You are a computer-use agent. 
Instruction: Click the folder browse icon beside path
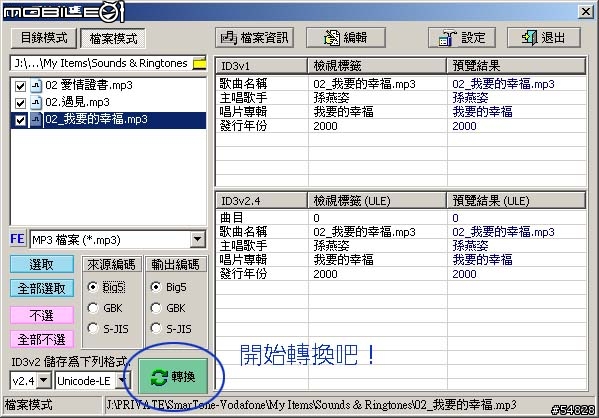click(x=200, y=63)
